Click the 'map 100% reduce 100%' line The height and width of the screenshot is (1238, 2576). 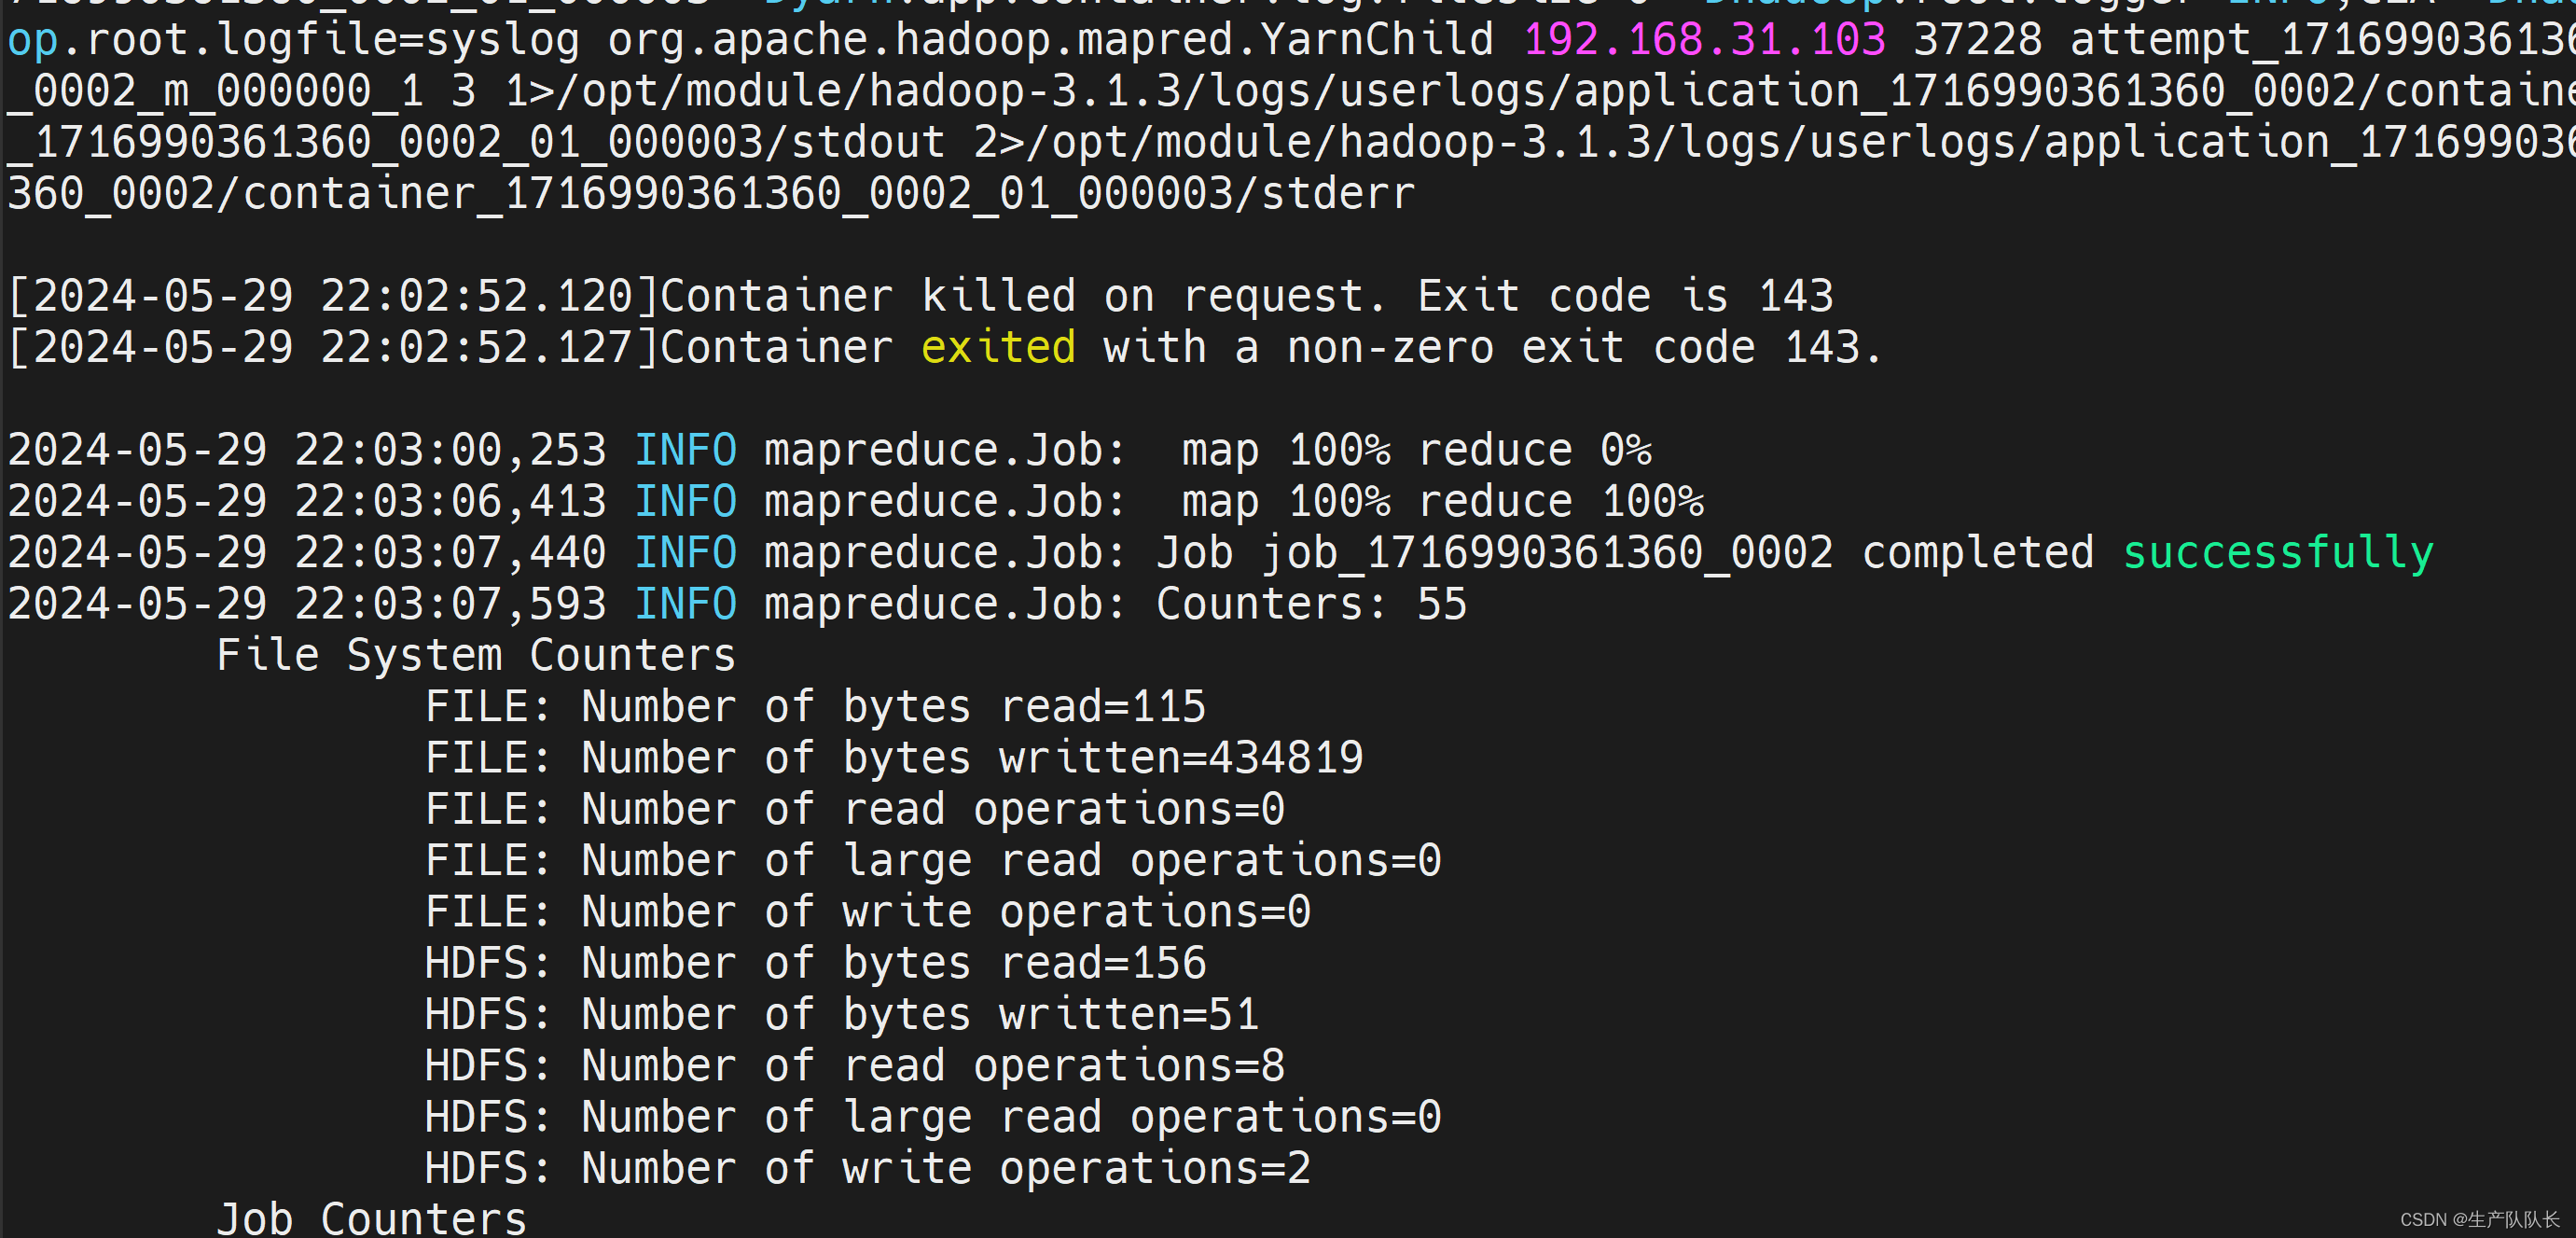click(x=856, y=501)
